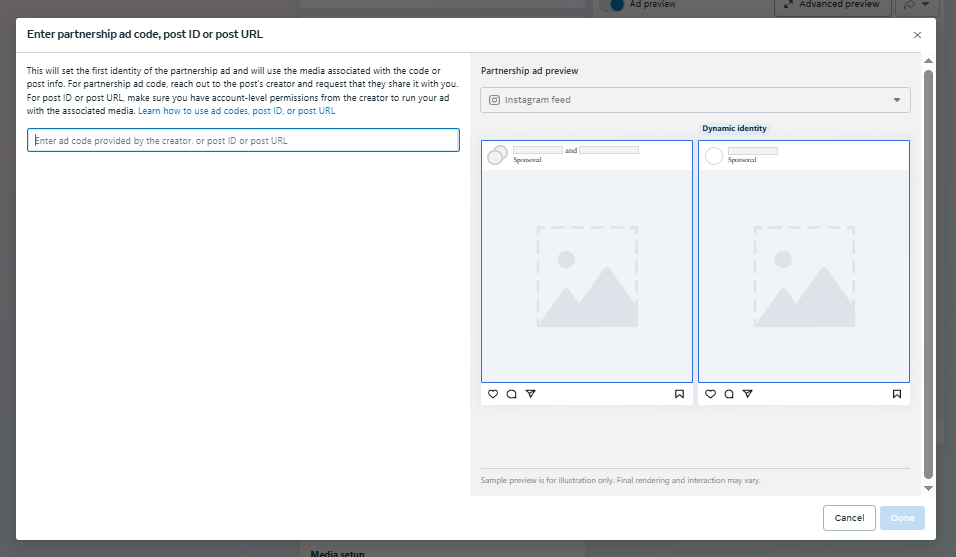
Task: Click the bookmark icon on the Dynamic identity preview
Action: tap(896, 394)
